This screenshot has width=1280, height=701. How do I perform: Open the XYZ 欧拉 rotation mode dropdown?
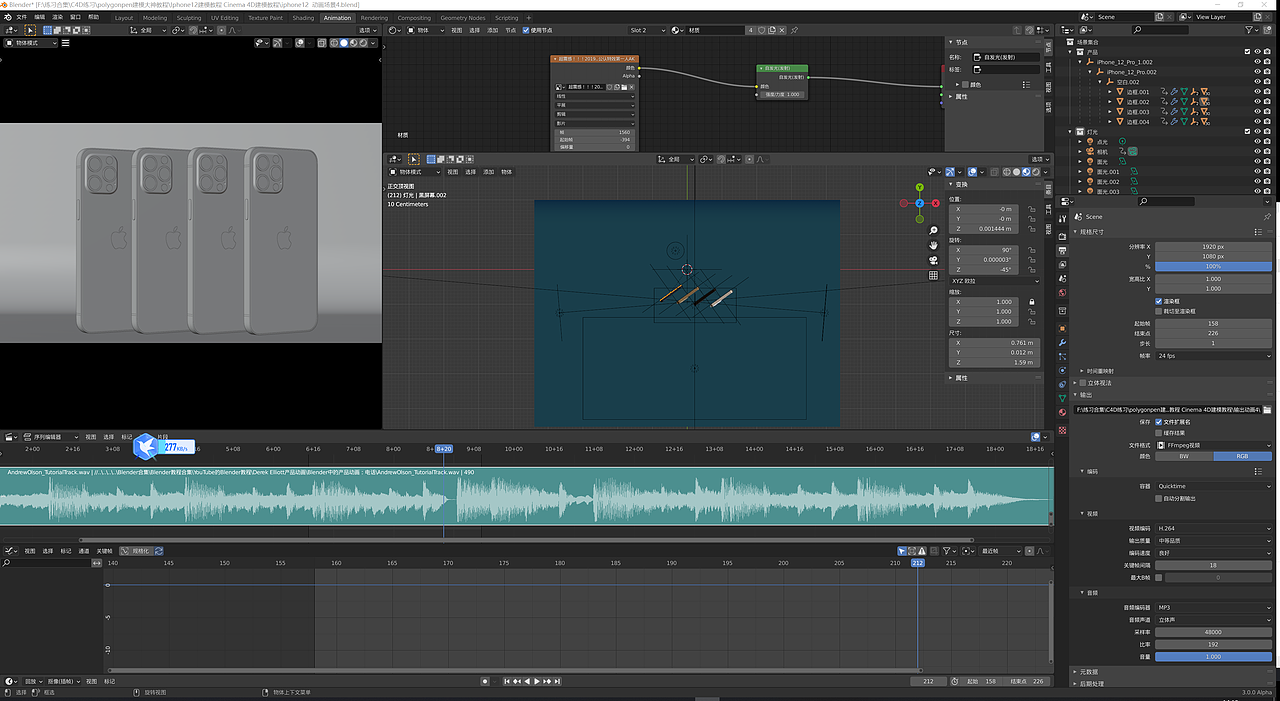[993, 280]
